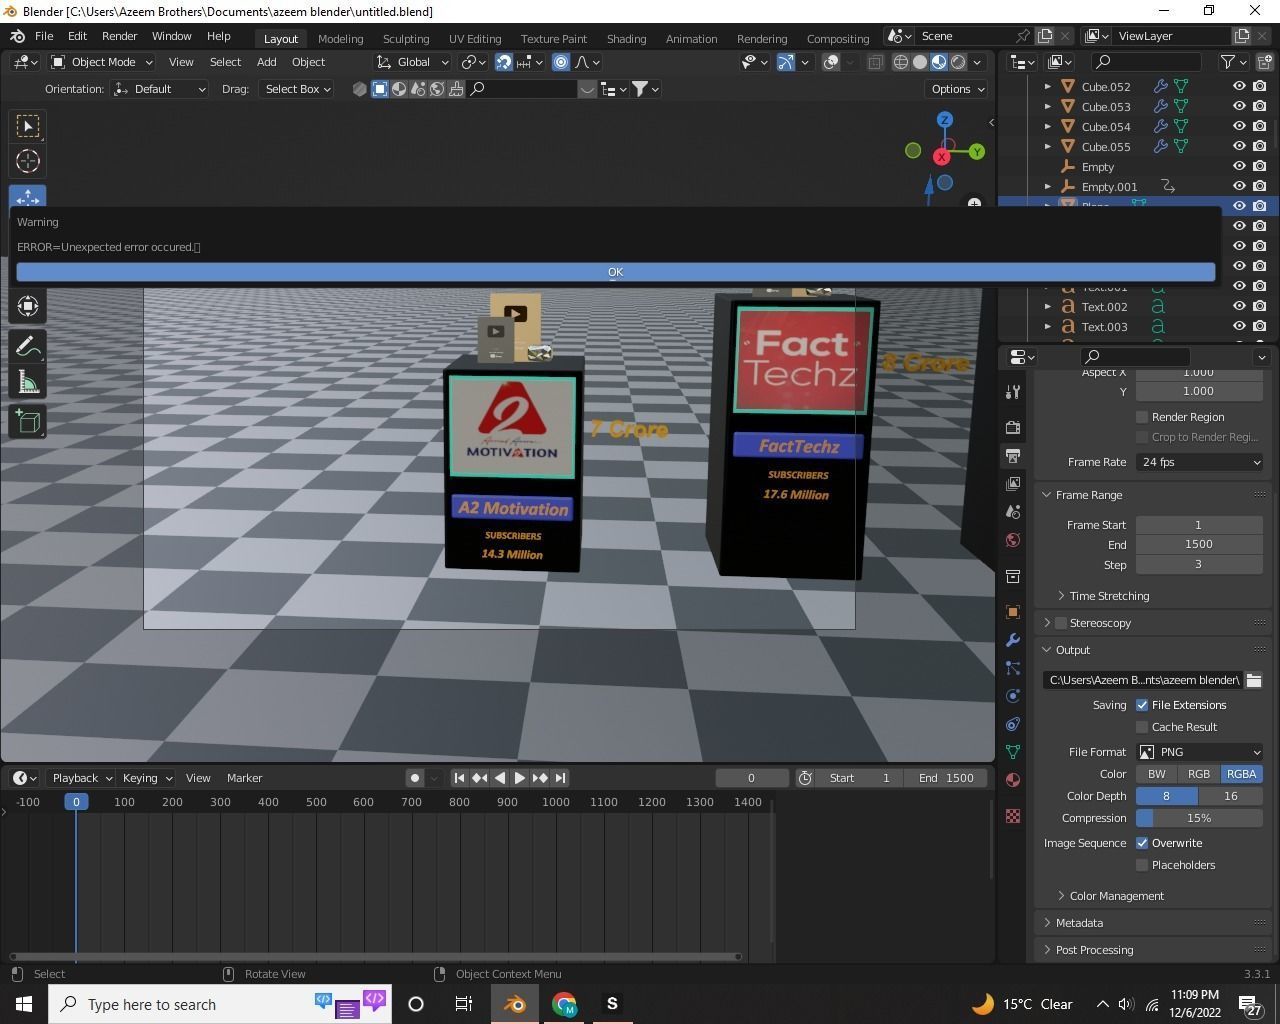Set color depth to 16
The height and width of the screenshot is (1024, 1280).
coord(1230,796)
